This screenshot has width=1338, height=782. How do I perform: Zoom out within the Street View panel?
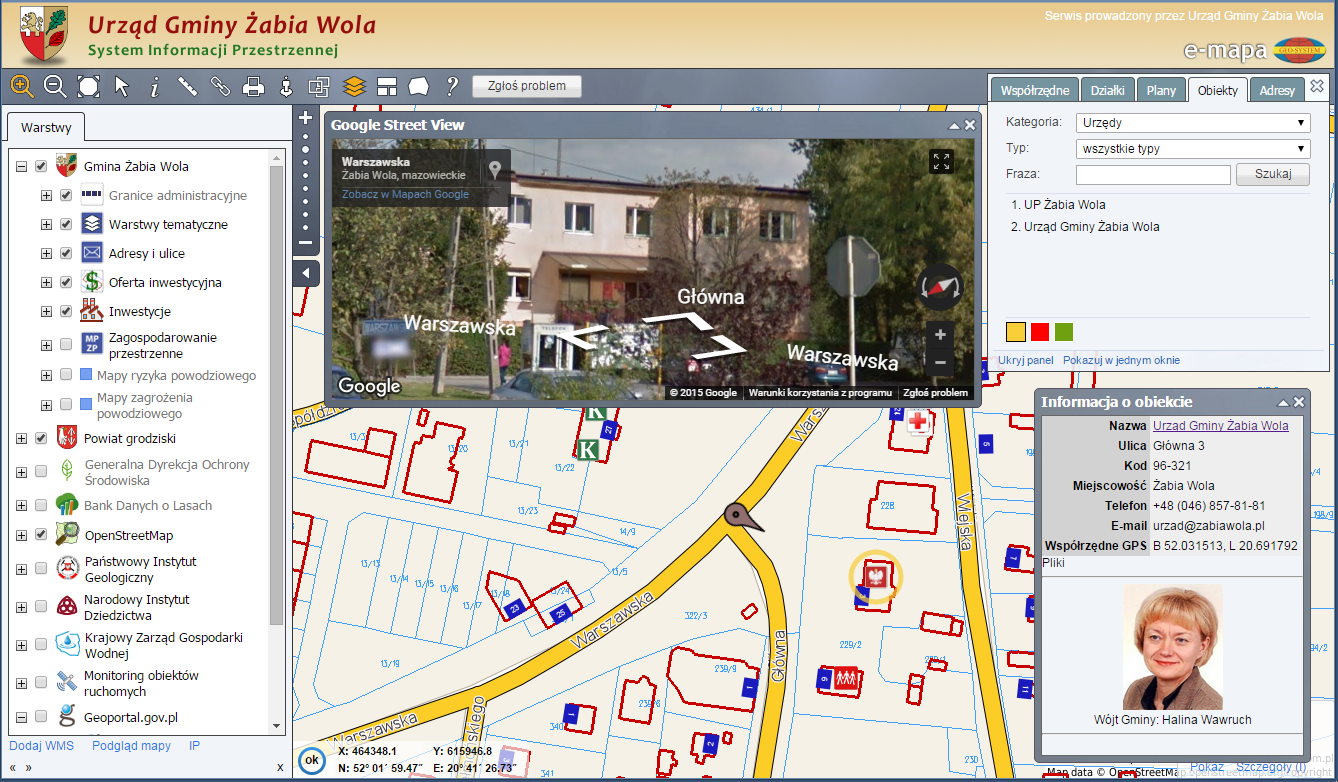click(940, 362)
